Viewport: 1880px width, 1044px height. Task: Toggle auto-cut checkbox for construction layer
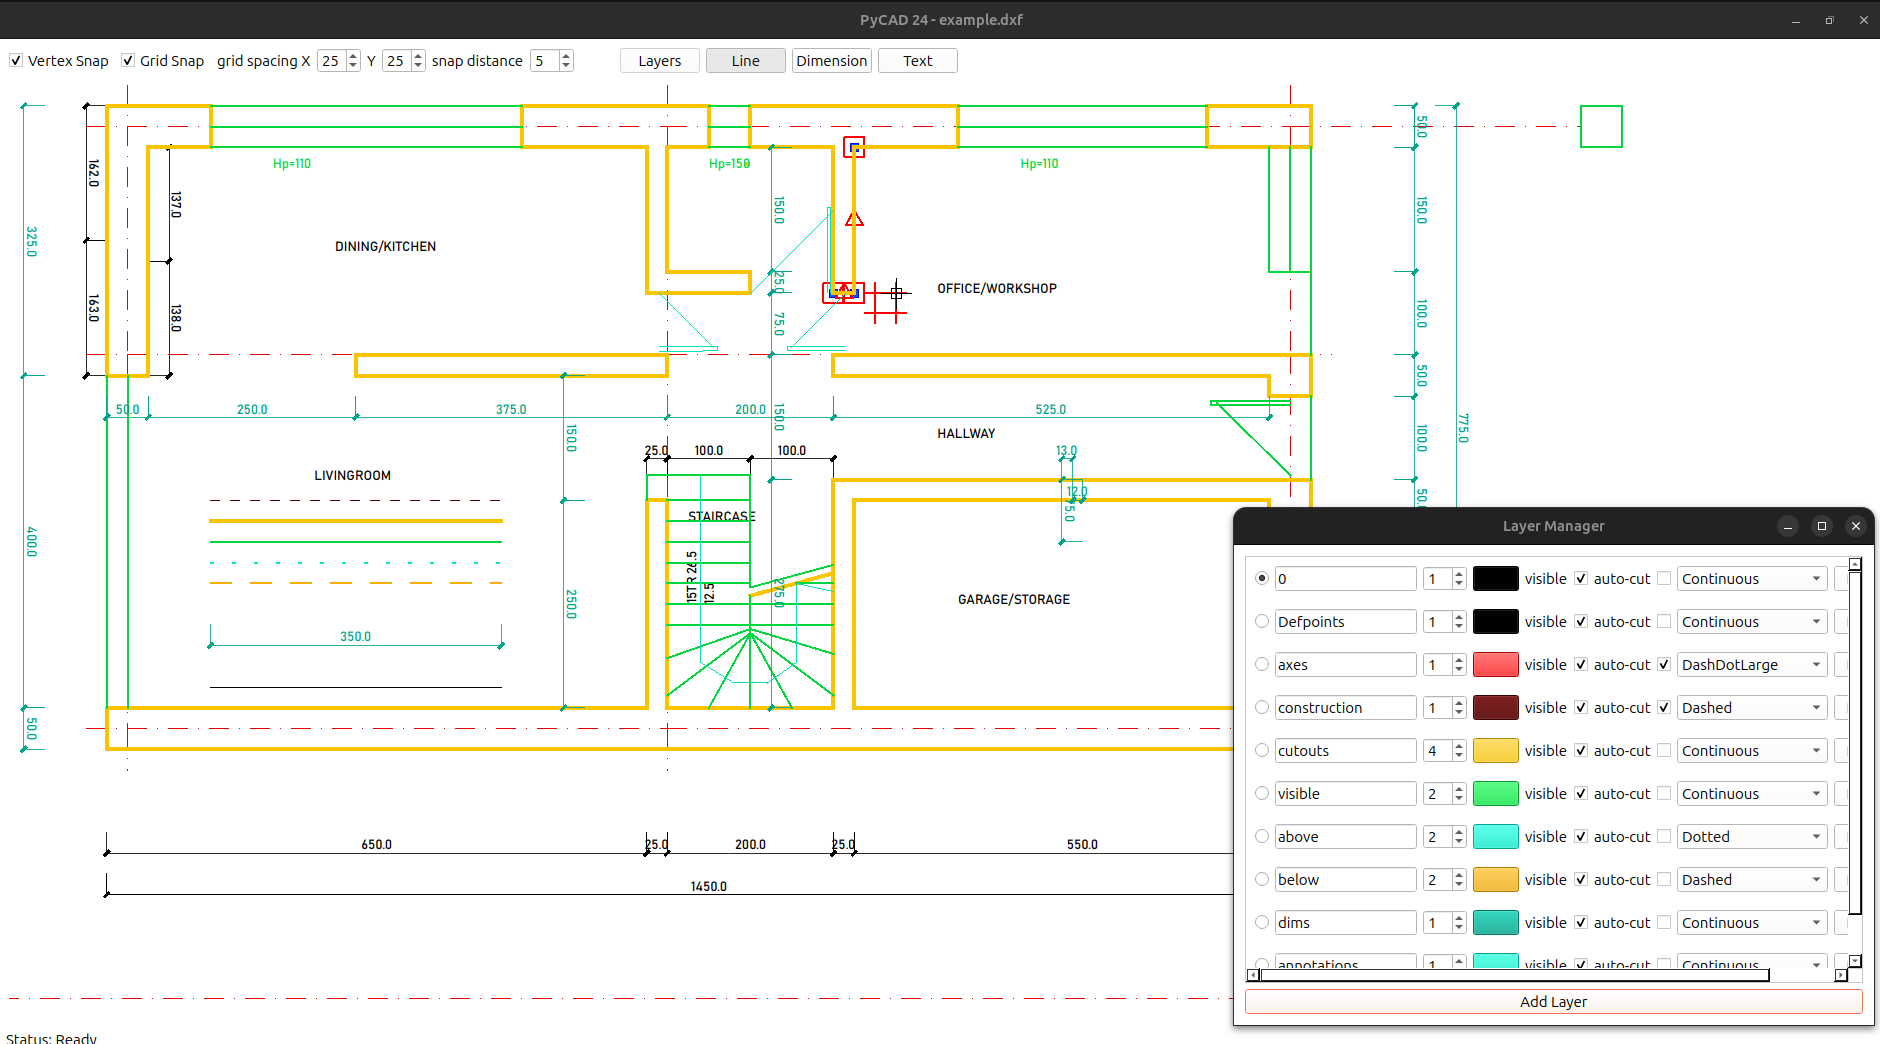pyautogui.click(x=1664, y=707)
